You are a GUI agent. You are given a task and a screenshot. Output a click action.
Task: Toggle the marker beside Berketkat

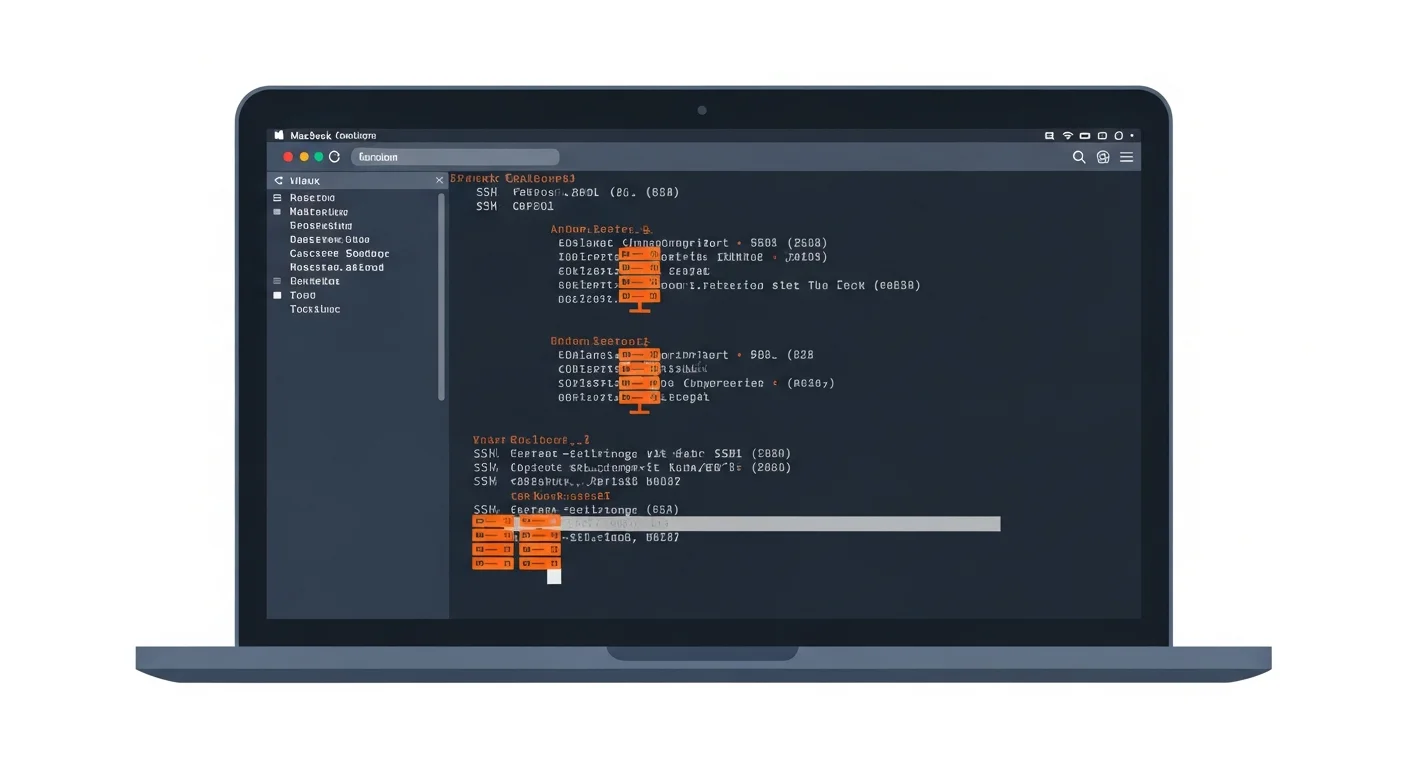click(x=278, y=281)
